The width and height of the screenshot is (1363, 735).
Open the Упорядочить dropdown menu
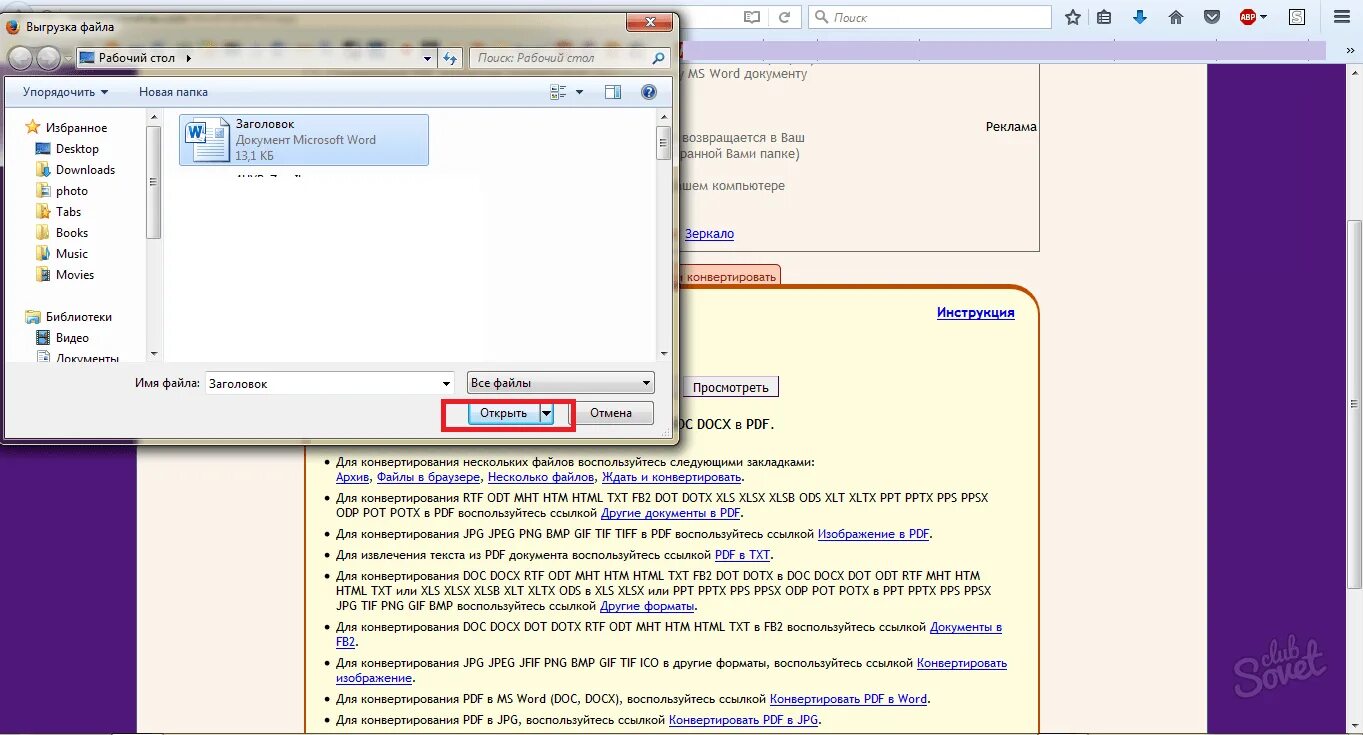click(66, 92)
